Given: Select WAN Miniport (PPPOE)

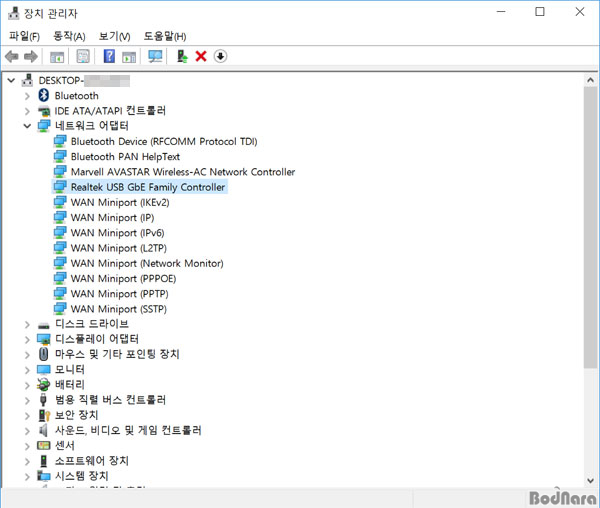Looking at the screenshot, I should (x=123, y=278).
